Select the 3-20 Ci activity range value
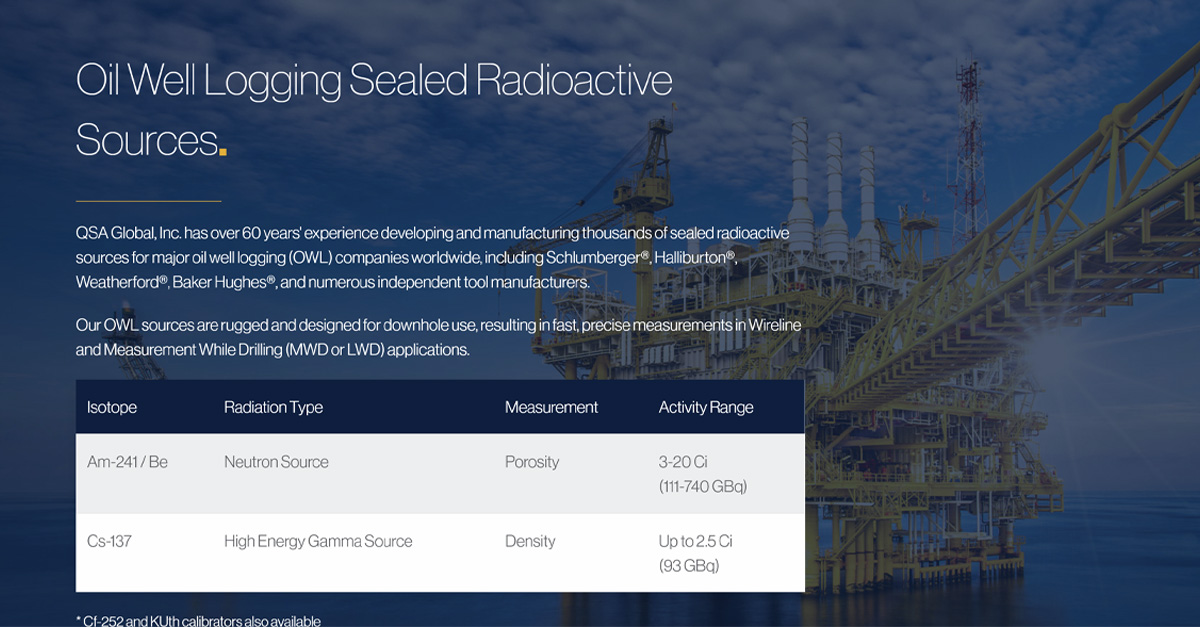 tap(682, 462)
